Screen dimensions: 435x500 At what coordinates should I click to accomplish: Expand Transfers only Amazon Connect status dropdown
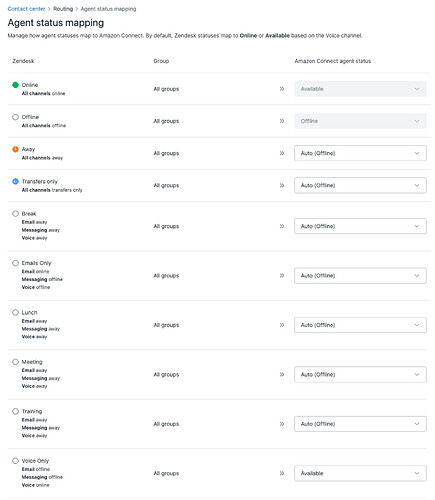pos(360,185)
